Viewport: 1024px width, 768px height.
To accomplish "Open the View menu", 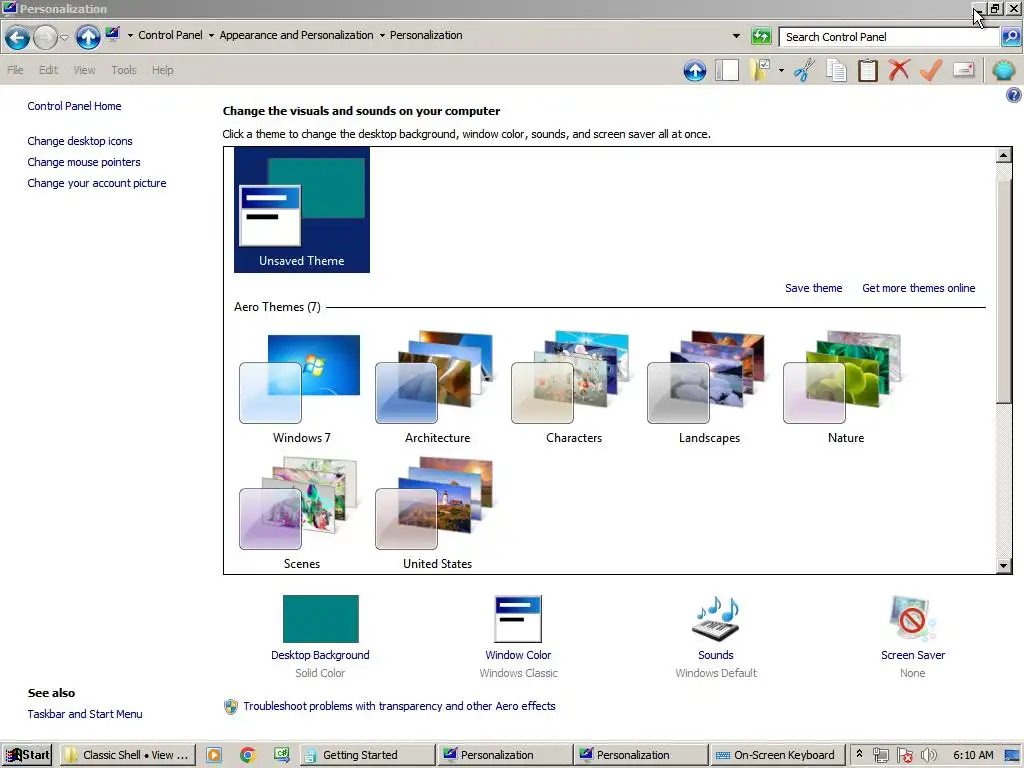I will tap(84, 70).
